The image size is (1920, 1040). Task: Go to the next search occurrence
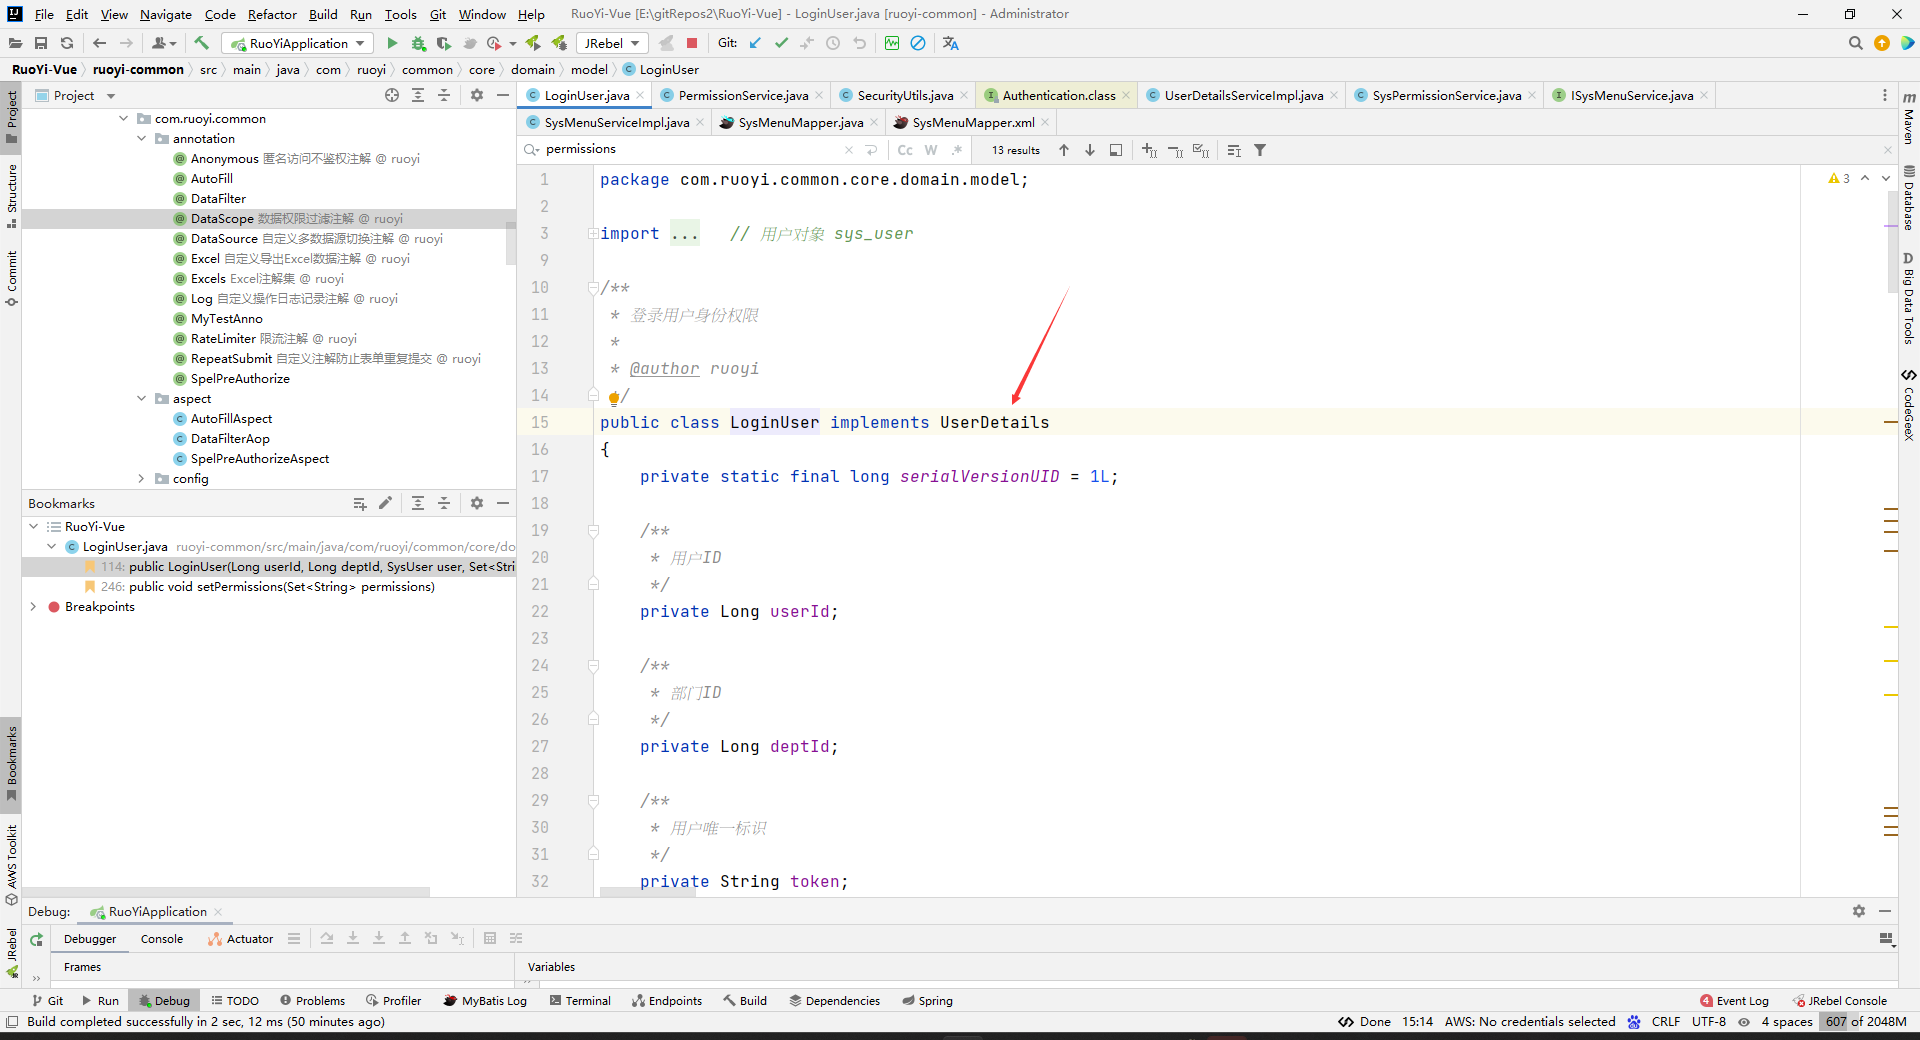click(x=1090, y=150)
